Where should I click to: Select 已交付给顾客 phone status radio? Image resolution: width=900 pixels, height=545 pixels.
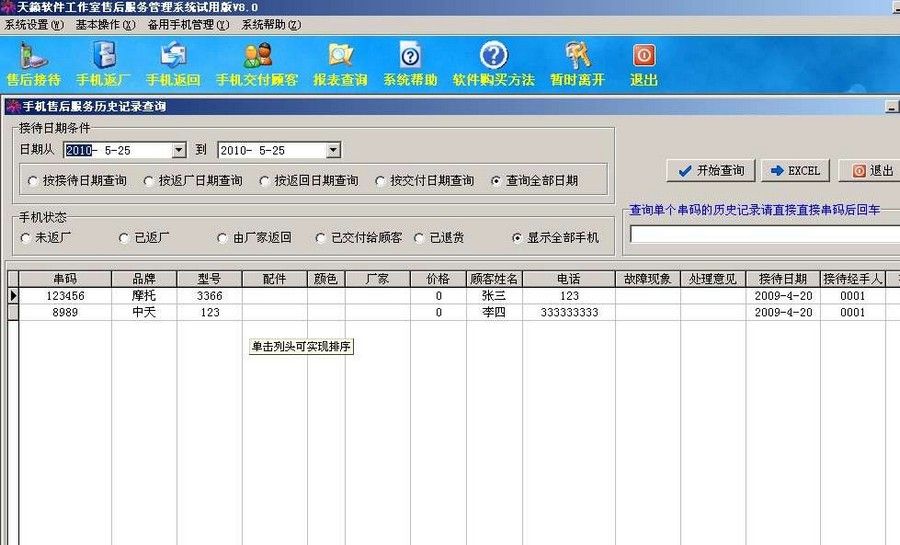[x=321, y=238]
